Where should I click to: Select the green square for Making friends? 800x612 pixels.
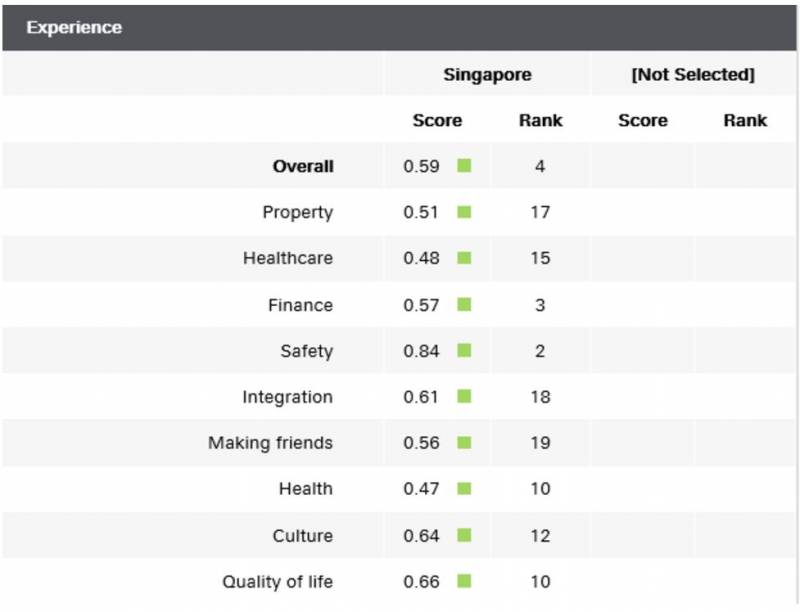pyautogui.click(x=464, y=443)
